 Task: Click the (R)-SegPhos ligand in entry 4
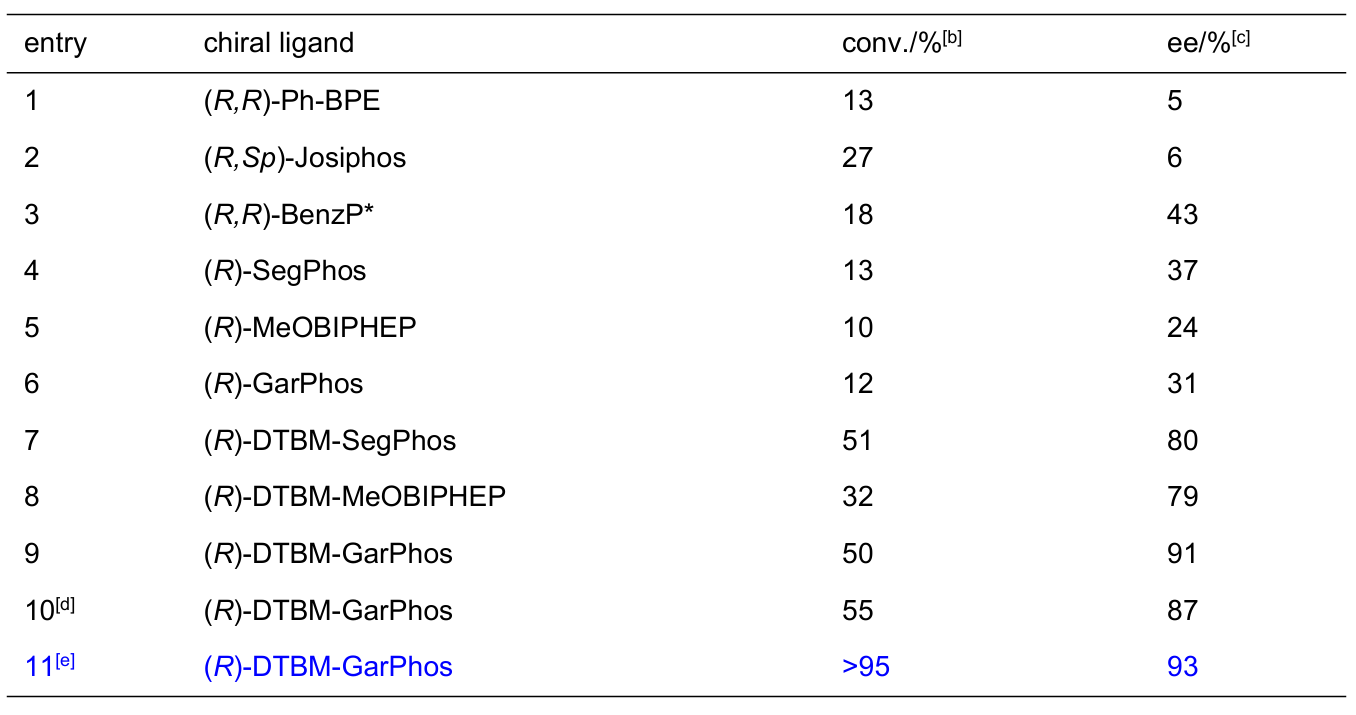[284, 271]
